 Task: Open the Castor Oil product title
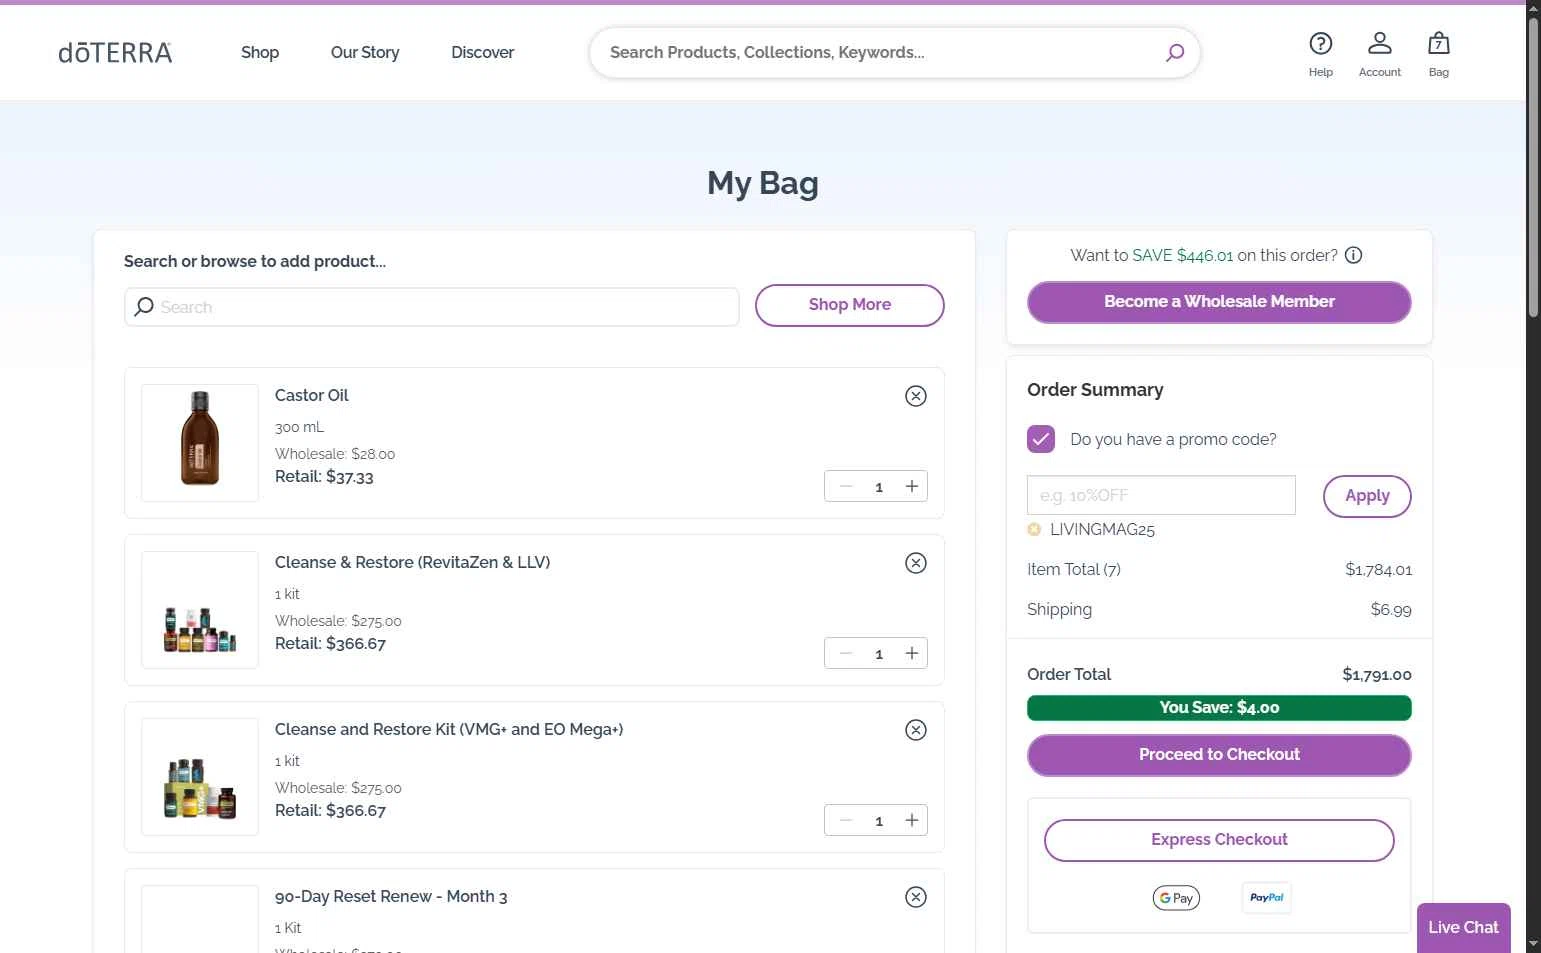[x=312, y=395]
